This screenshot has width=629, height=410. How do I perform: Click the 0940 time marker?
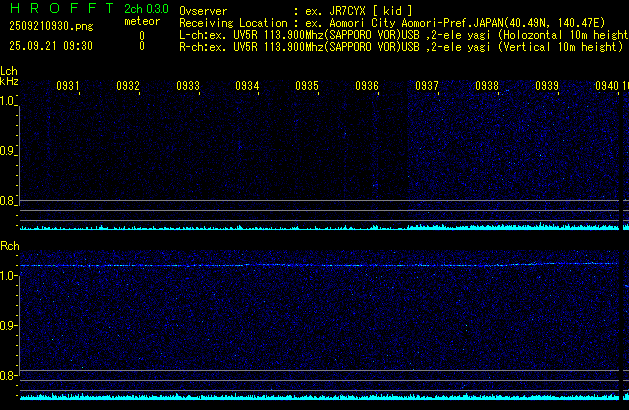pos(606,87)
